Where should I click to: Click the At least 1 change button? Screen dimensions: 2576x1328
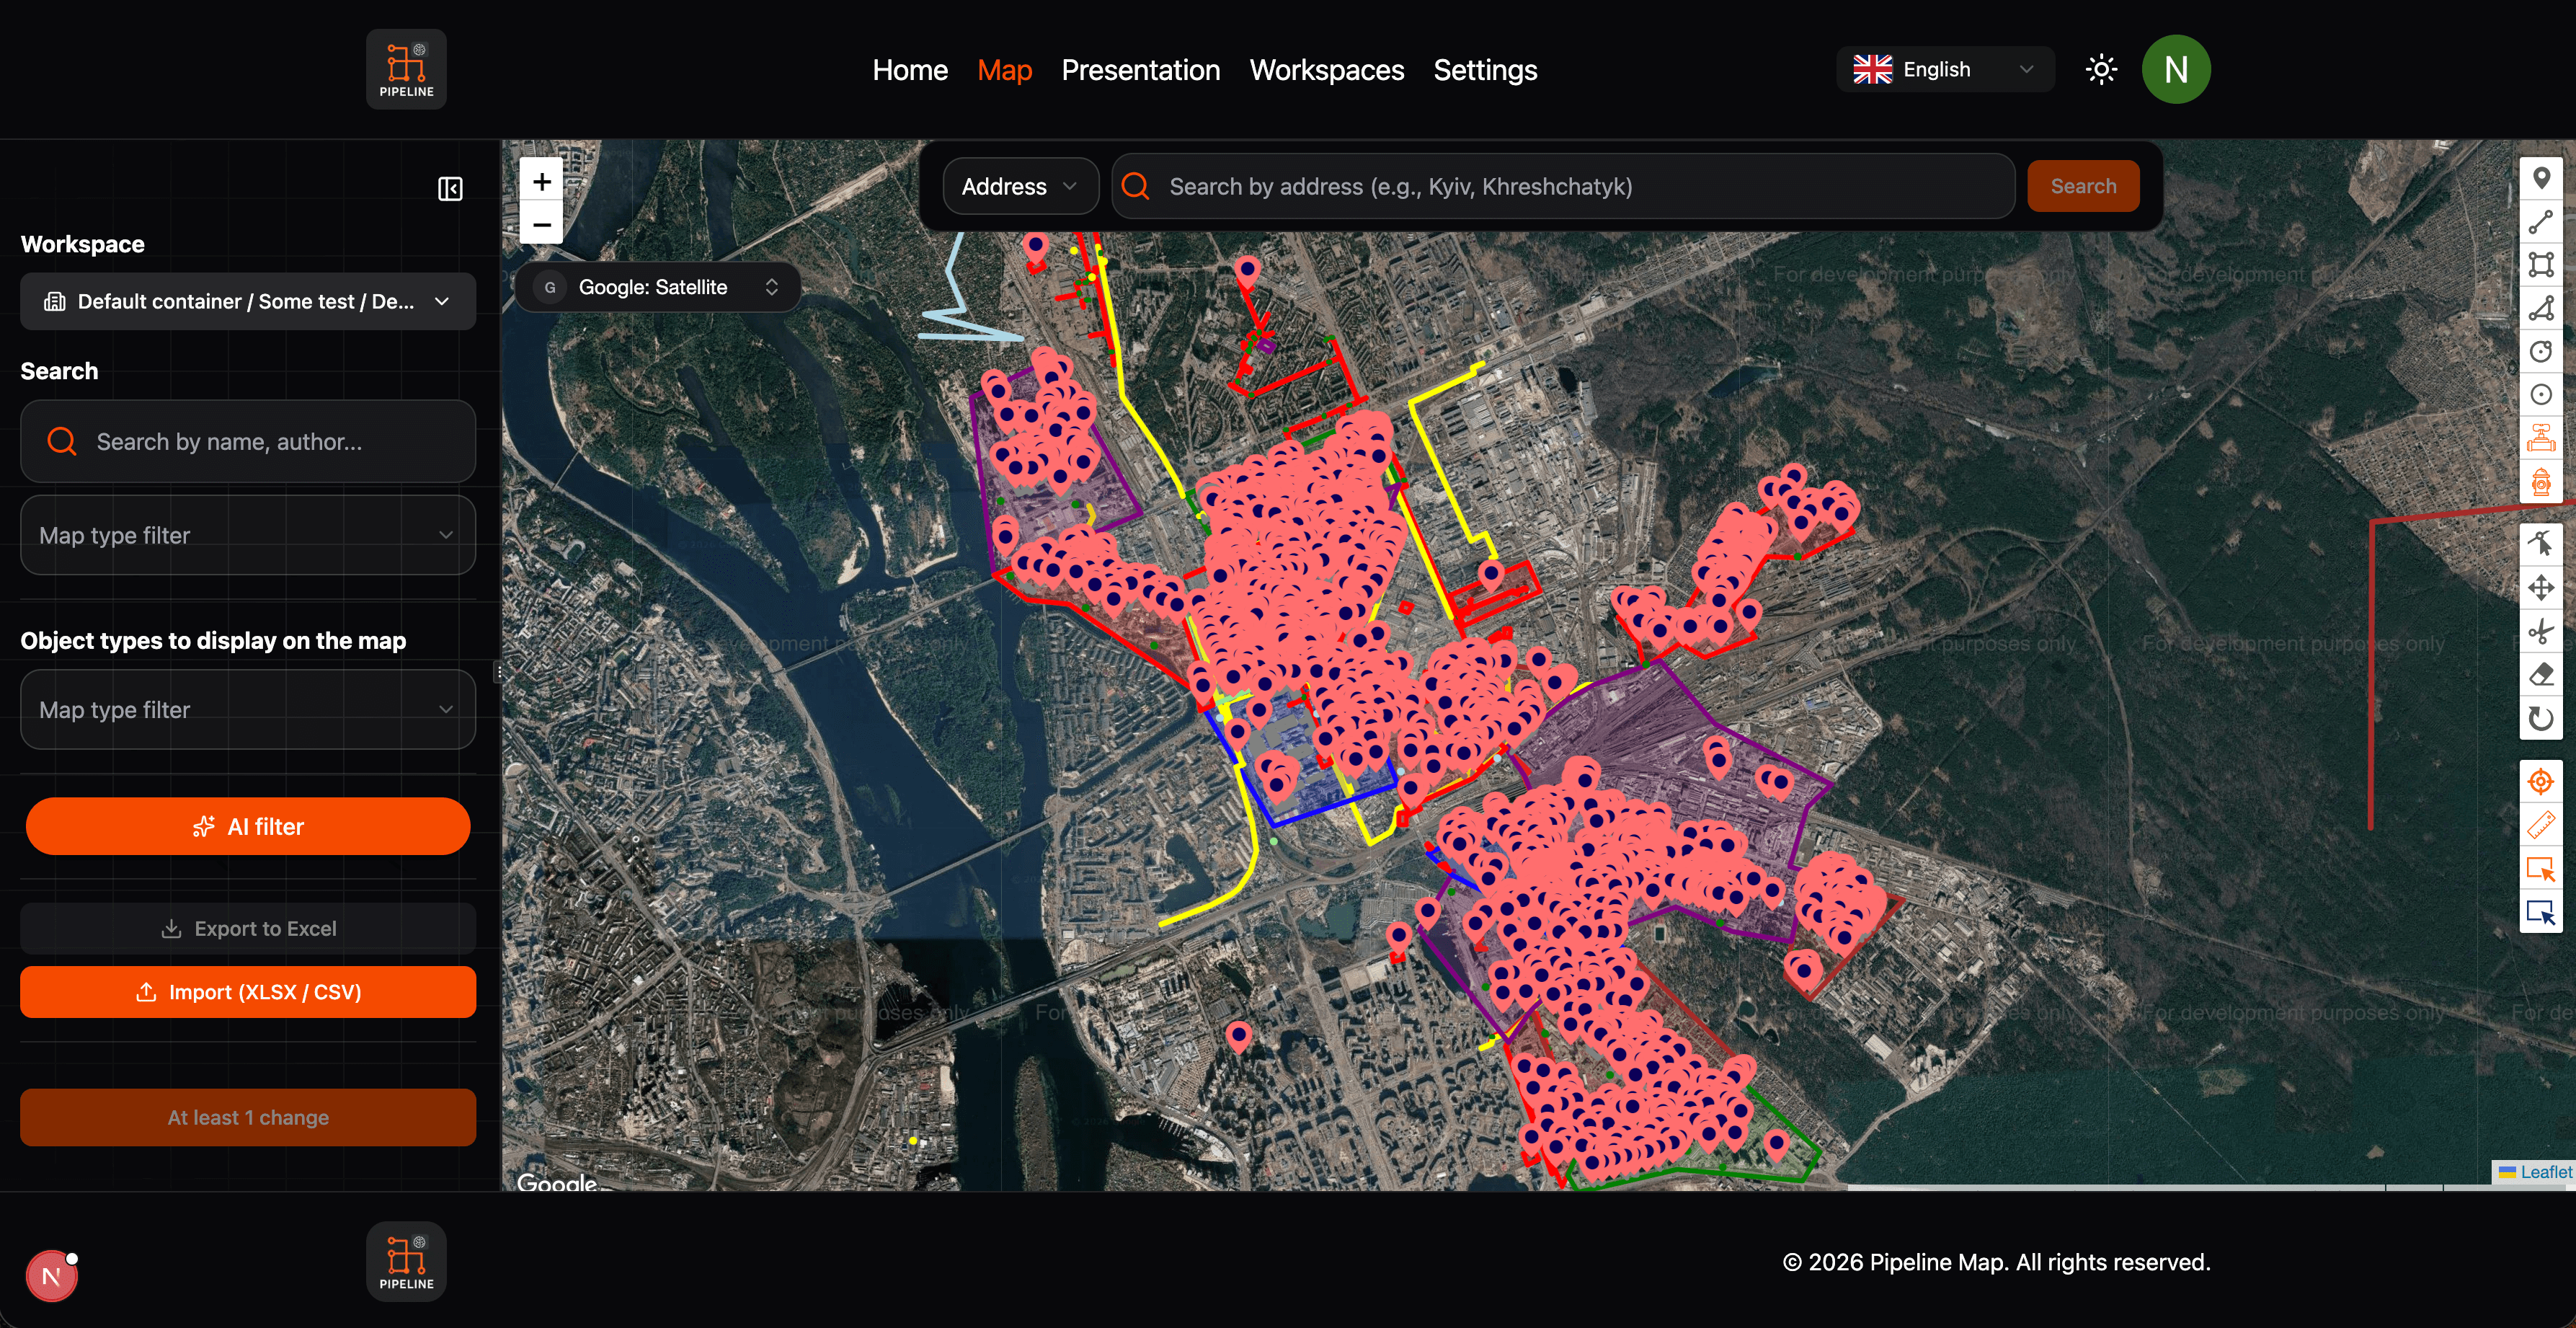[x=248, y=1117]
